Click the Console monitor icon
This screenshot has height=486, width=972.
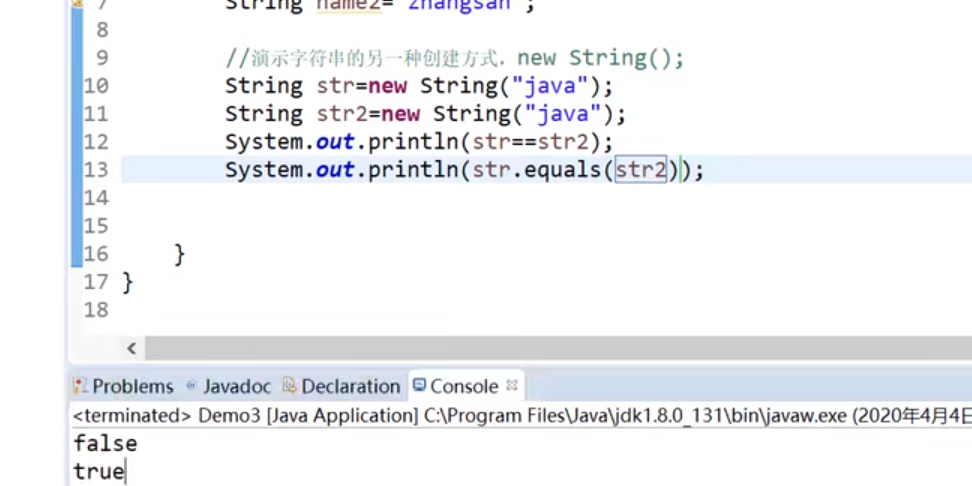pos(420,385)
